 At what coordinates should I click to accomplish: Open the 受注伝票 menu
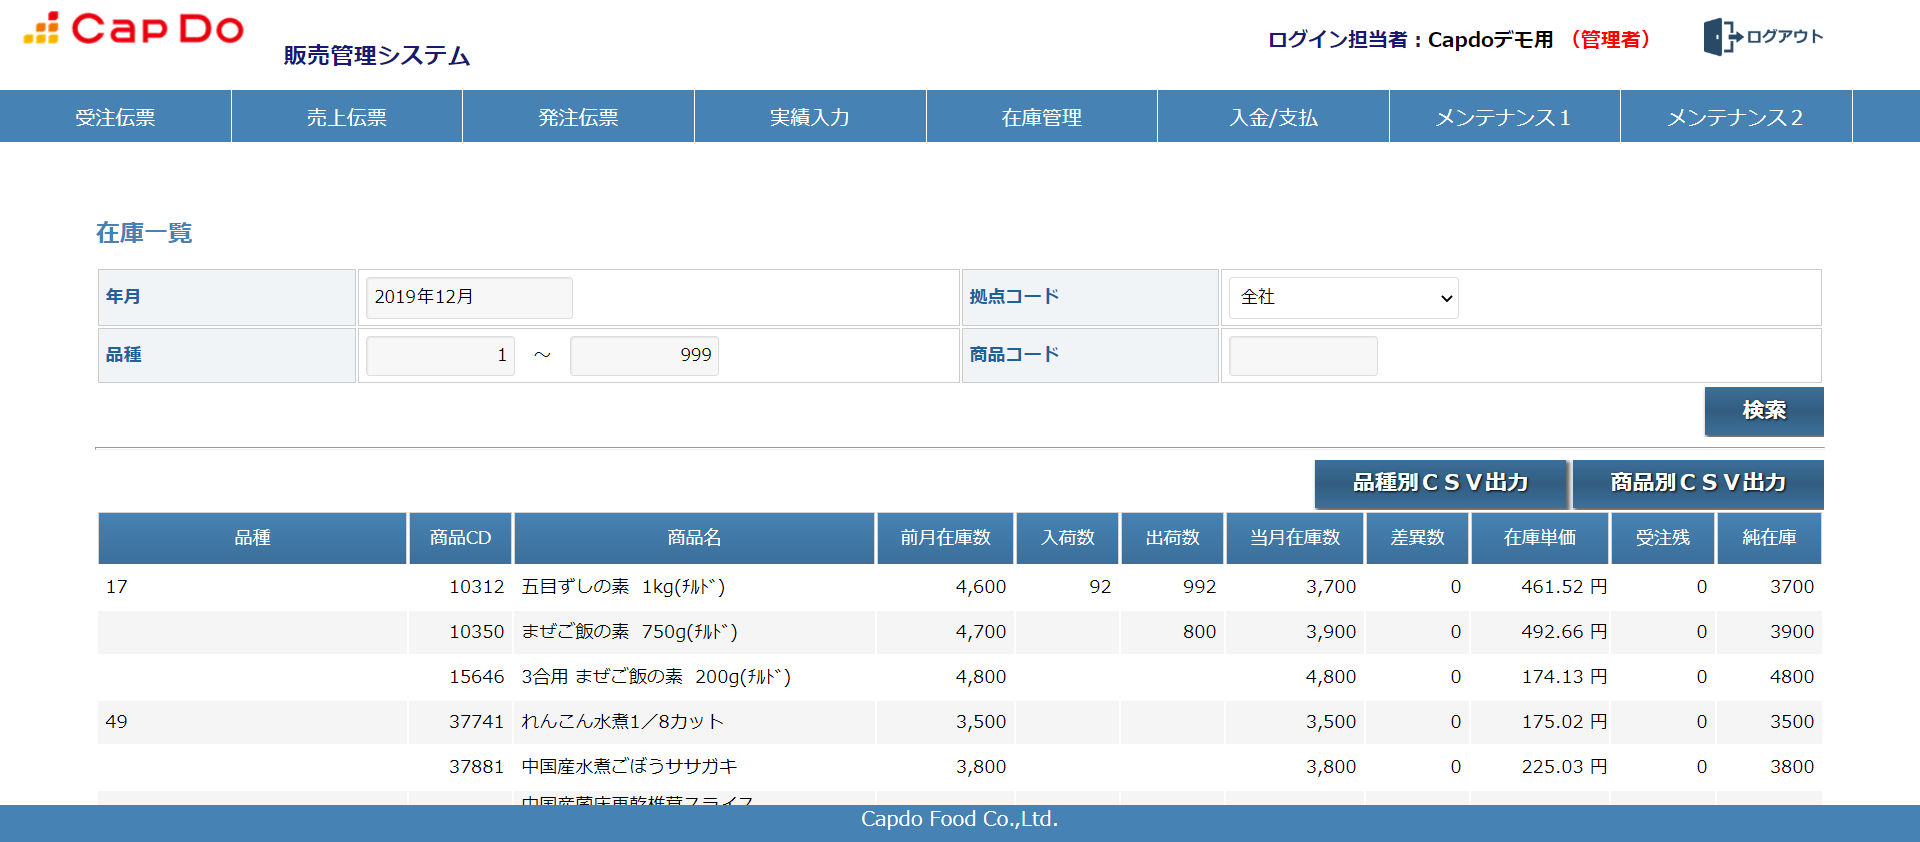[115, 117]
